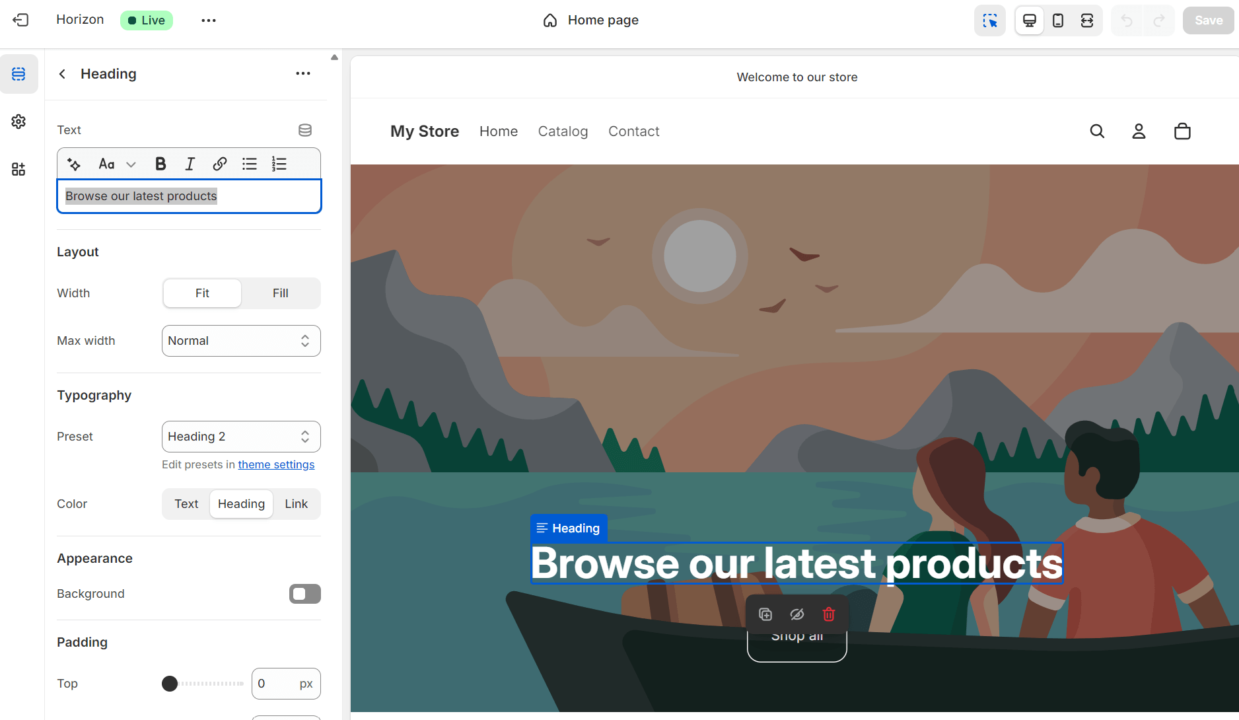The width and height of the screenshot is (1239, 720).
Task: Click the AI sparkle icon in text toolbar
Action: [x=73, y=163]
